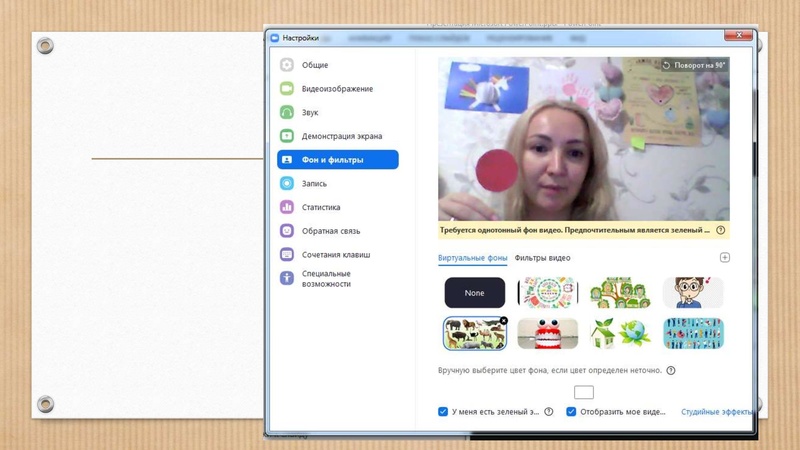This screenshot has width=800, height=450.
Task: Toggle the 'У меня есть зеленый экран' checkbox
Action: coord(443,412)
